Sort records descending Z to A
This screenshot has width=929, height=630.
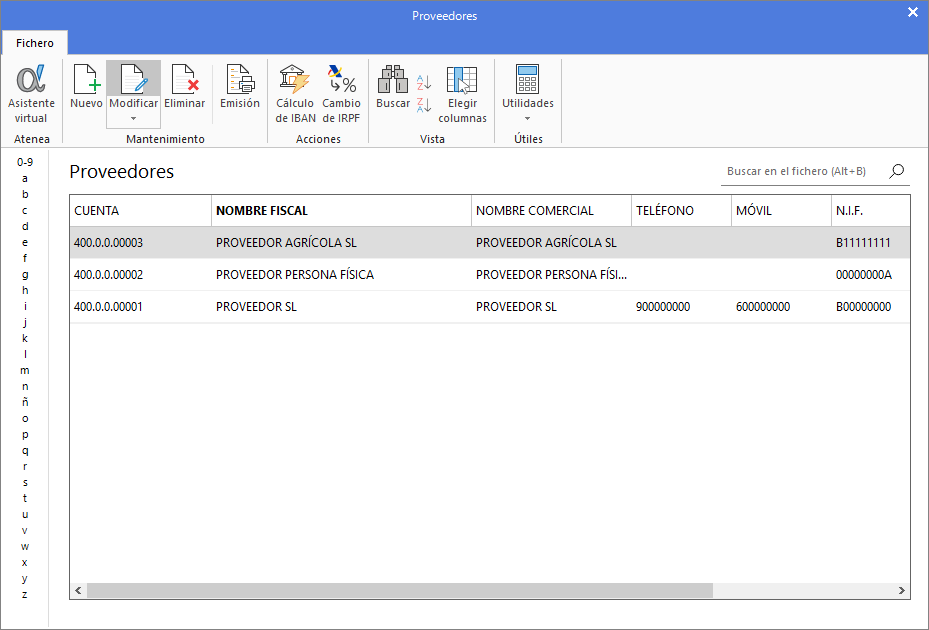coord(424,105)
